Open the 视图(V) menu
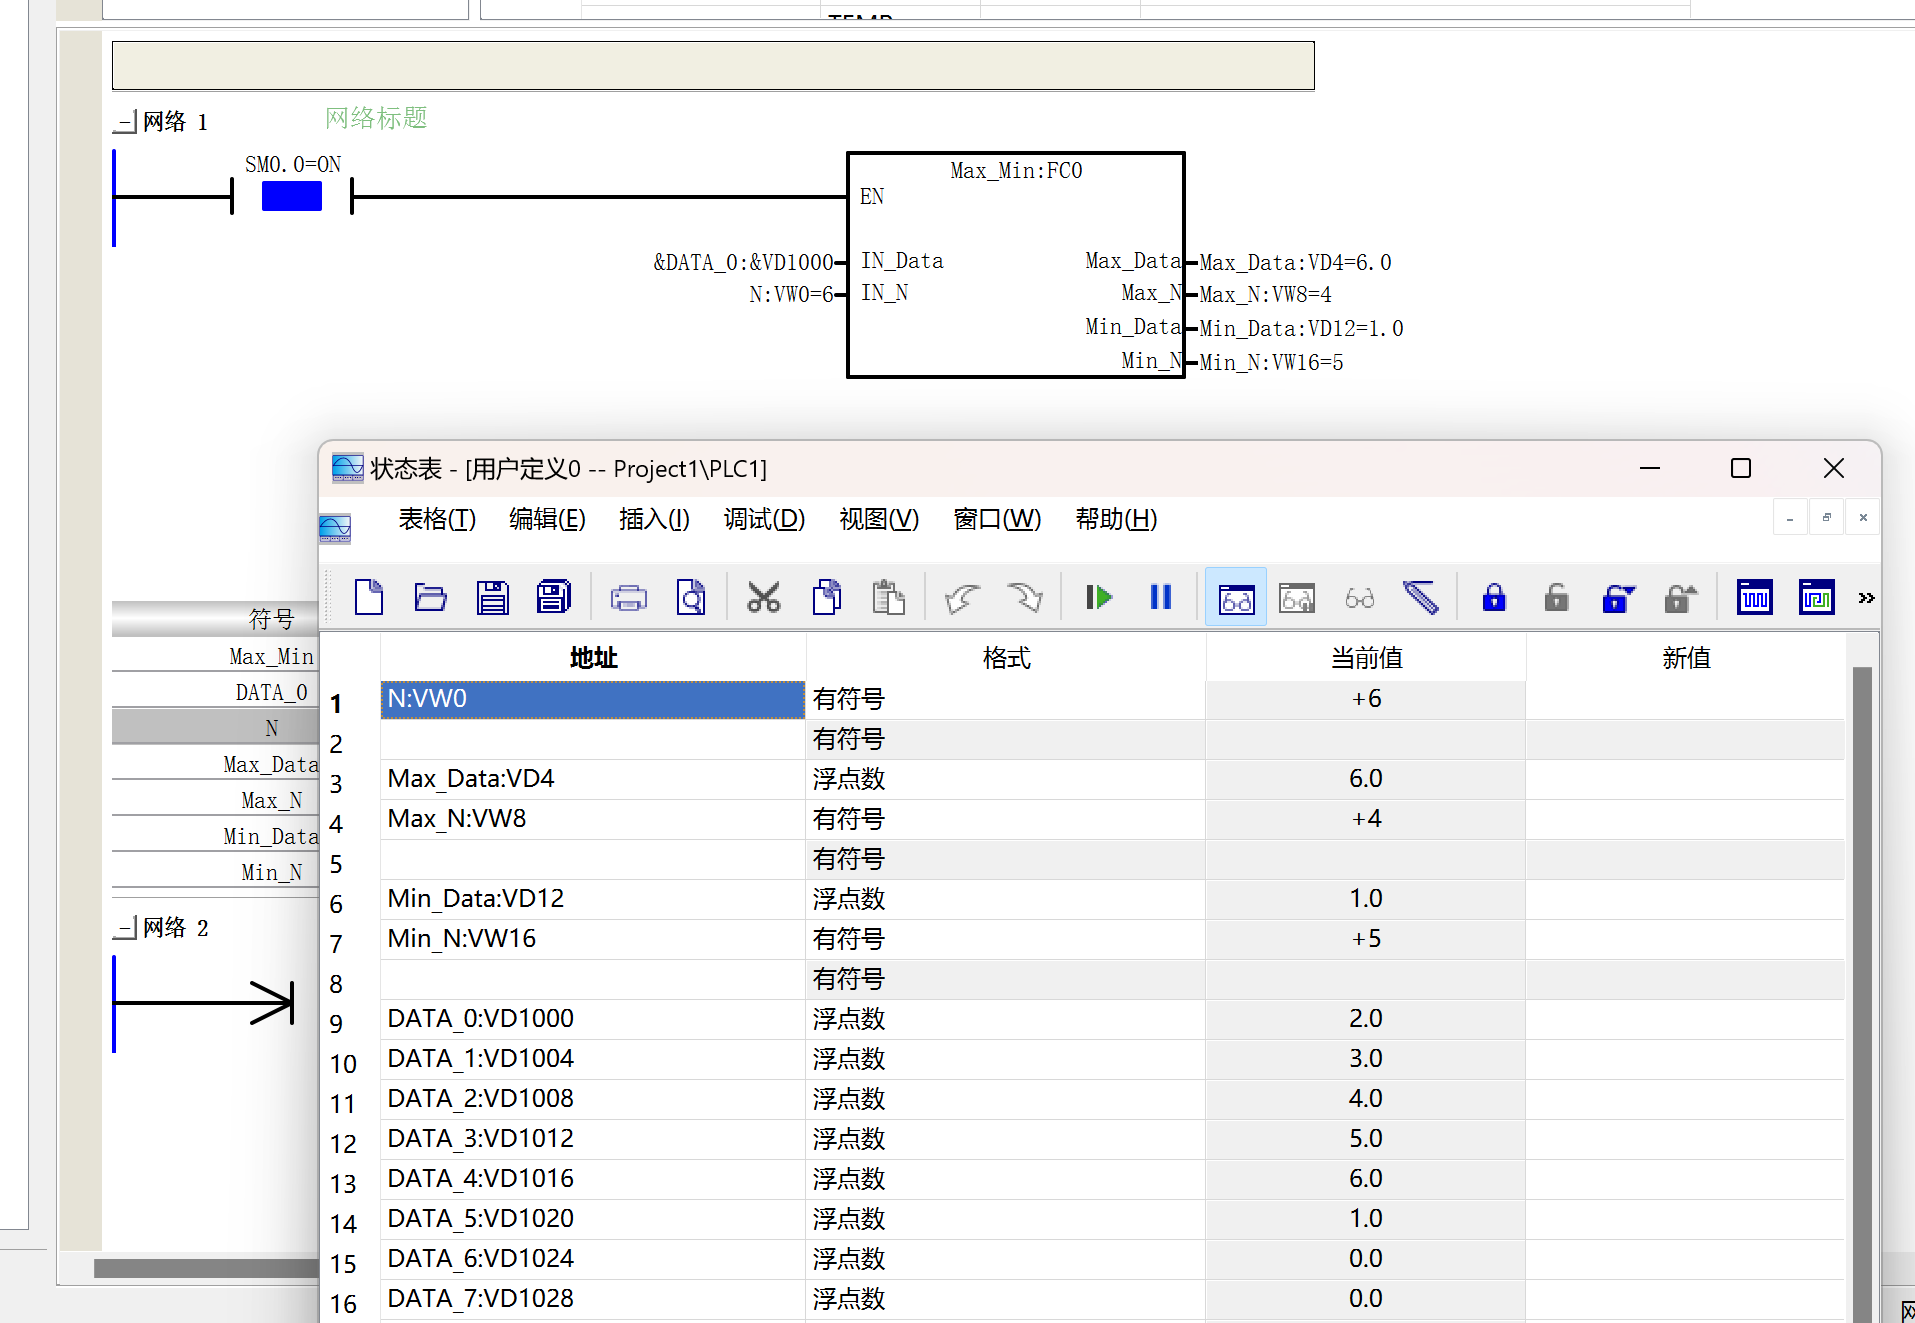Image resolution: width=1915 pixels, height=1323 pixels. pos(879,519)
